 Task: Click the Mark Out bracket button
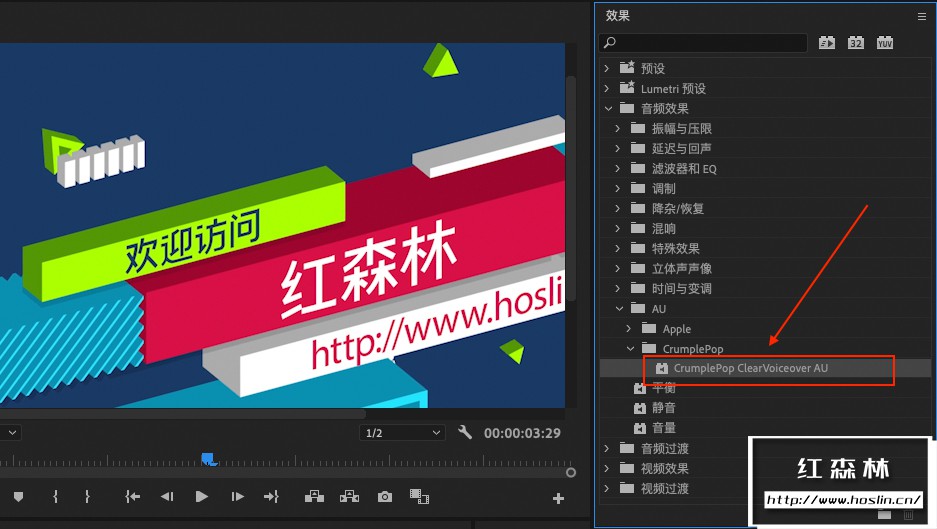(87, 497)
